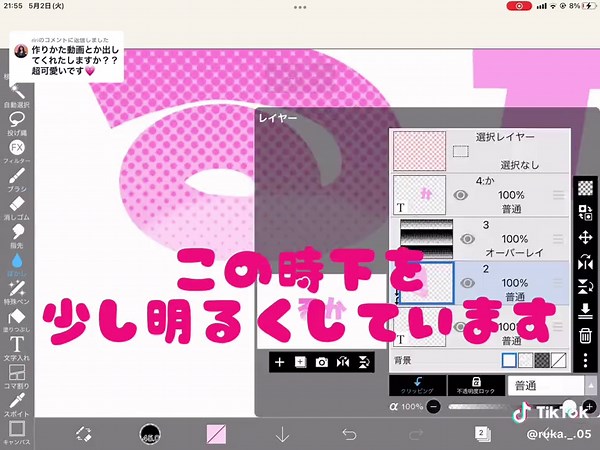This screenshot has width=600, height=450.
Task: Open the layers count button
Action: [482, 434]
